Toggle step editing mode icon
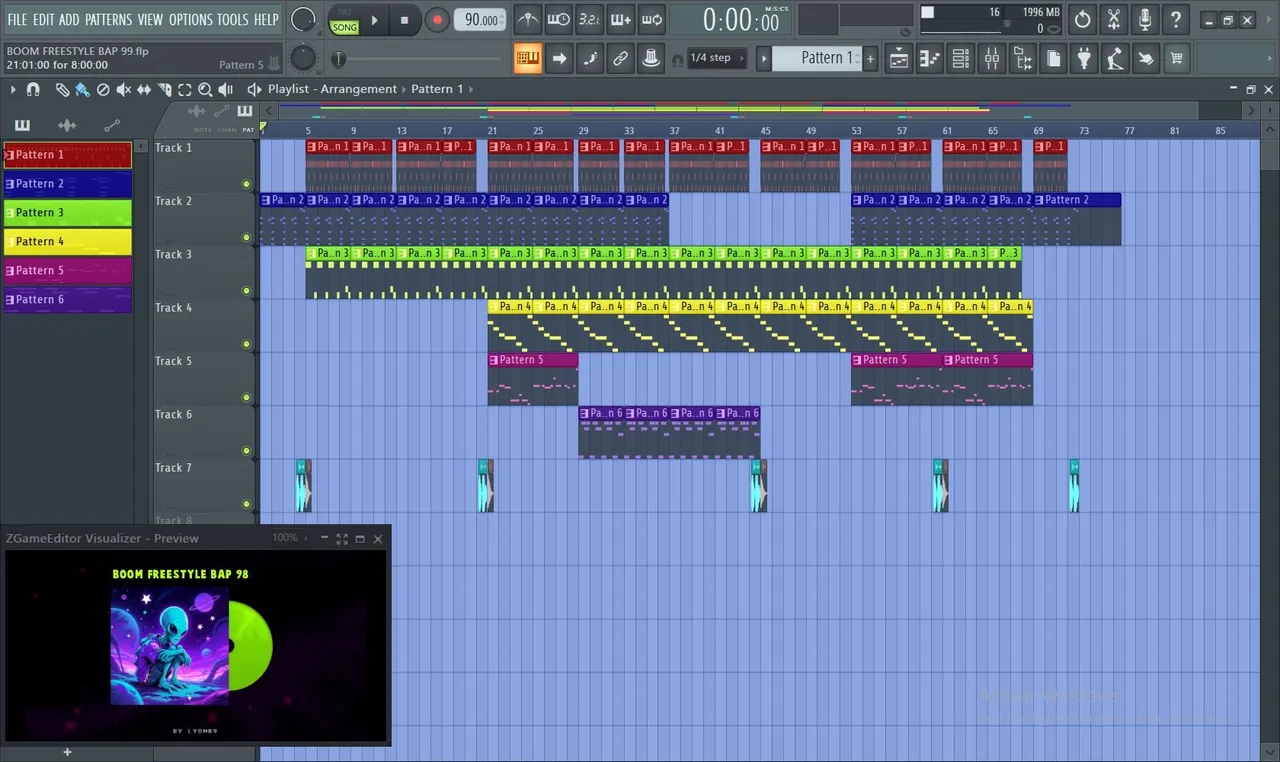The image size is (1280, 762). point(590,58)
